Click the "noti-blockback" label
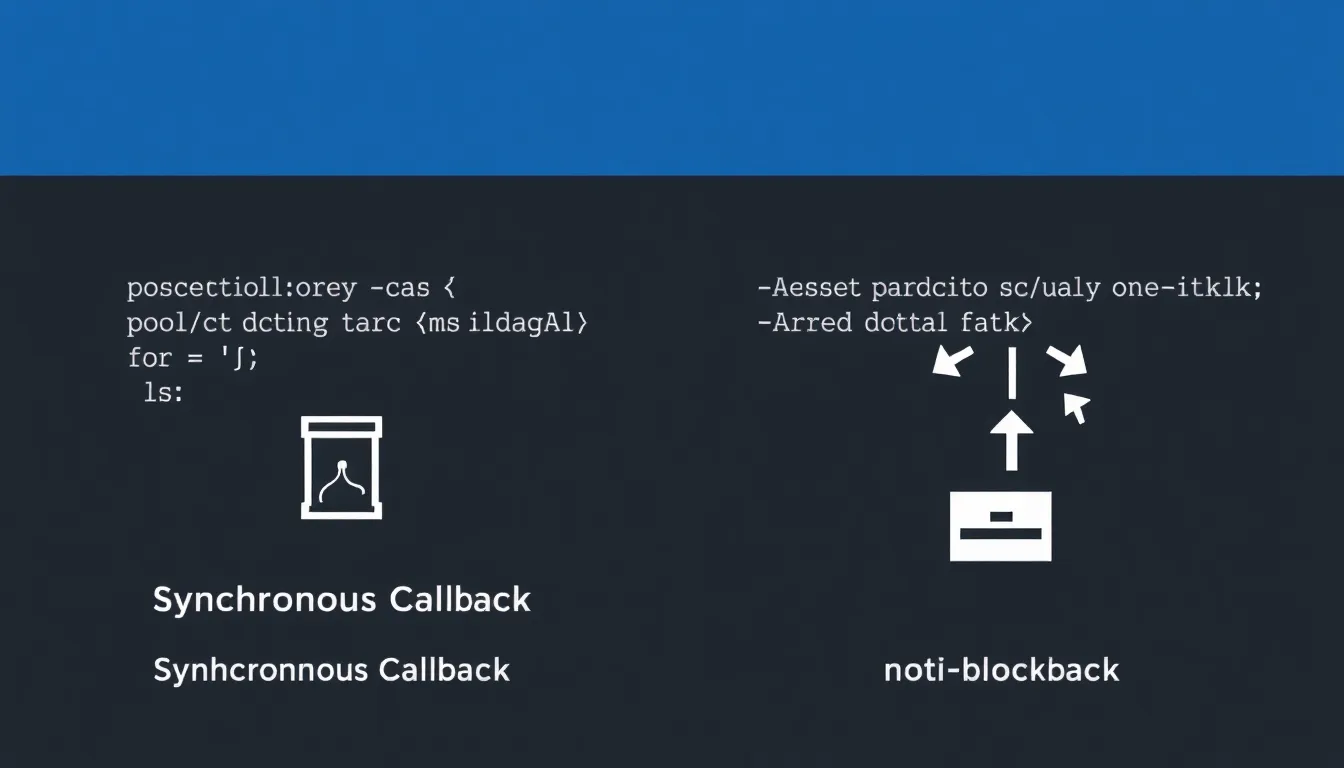This screenshot has width=1344, height=768. [1001, 670]
